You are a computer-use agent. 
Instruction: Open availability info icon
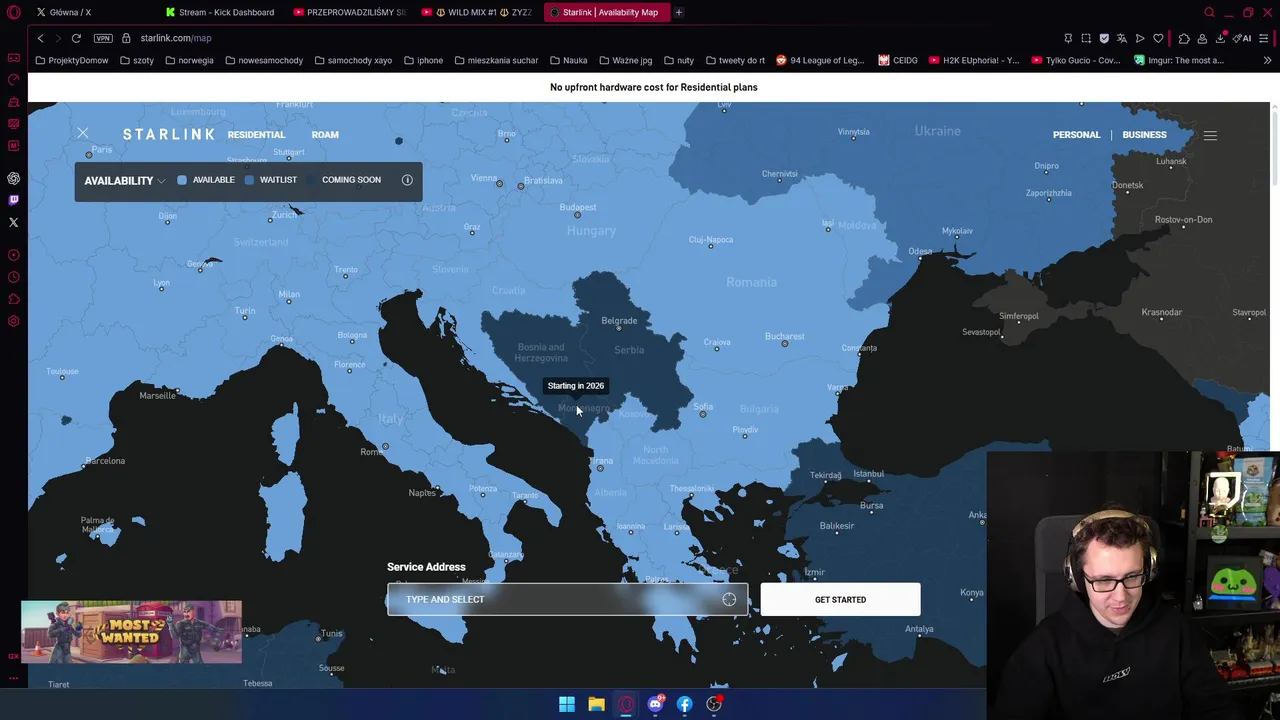(x=407, y=180)
